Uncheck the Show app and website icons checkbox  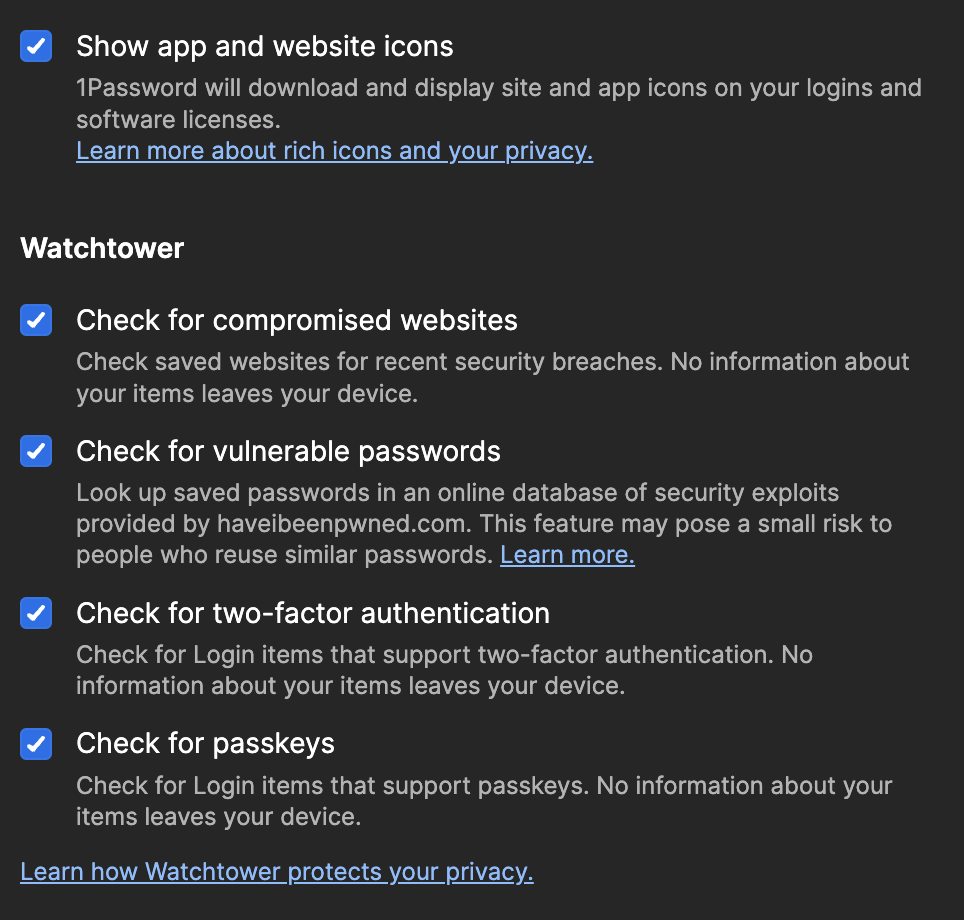(36, 46)
